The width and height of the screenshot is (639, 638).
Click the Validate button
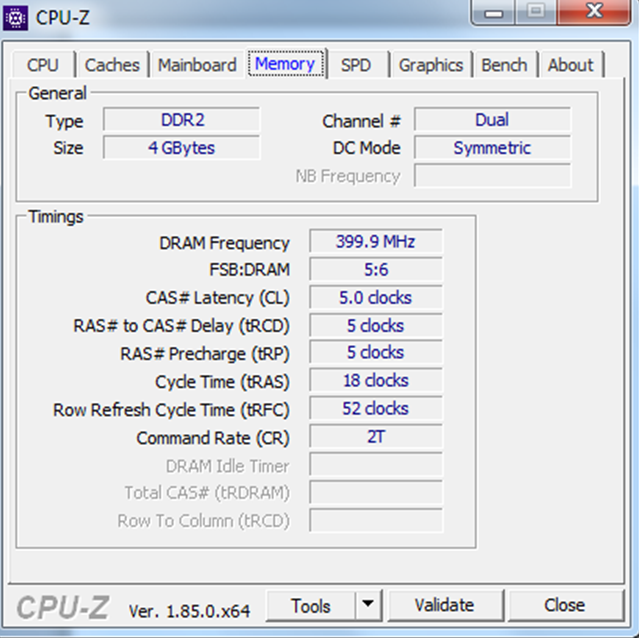pyautogui.click(x=445, y=605)
